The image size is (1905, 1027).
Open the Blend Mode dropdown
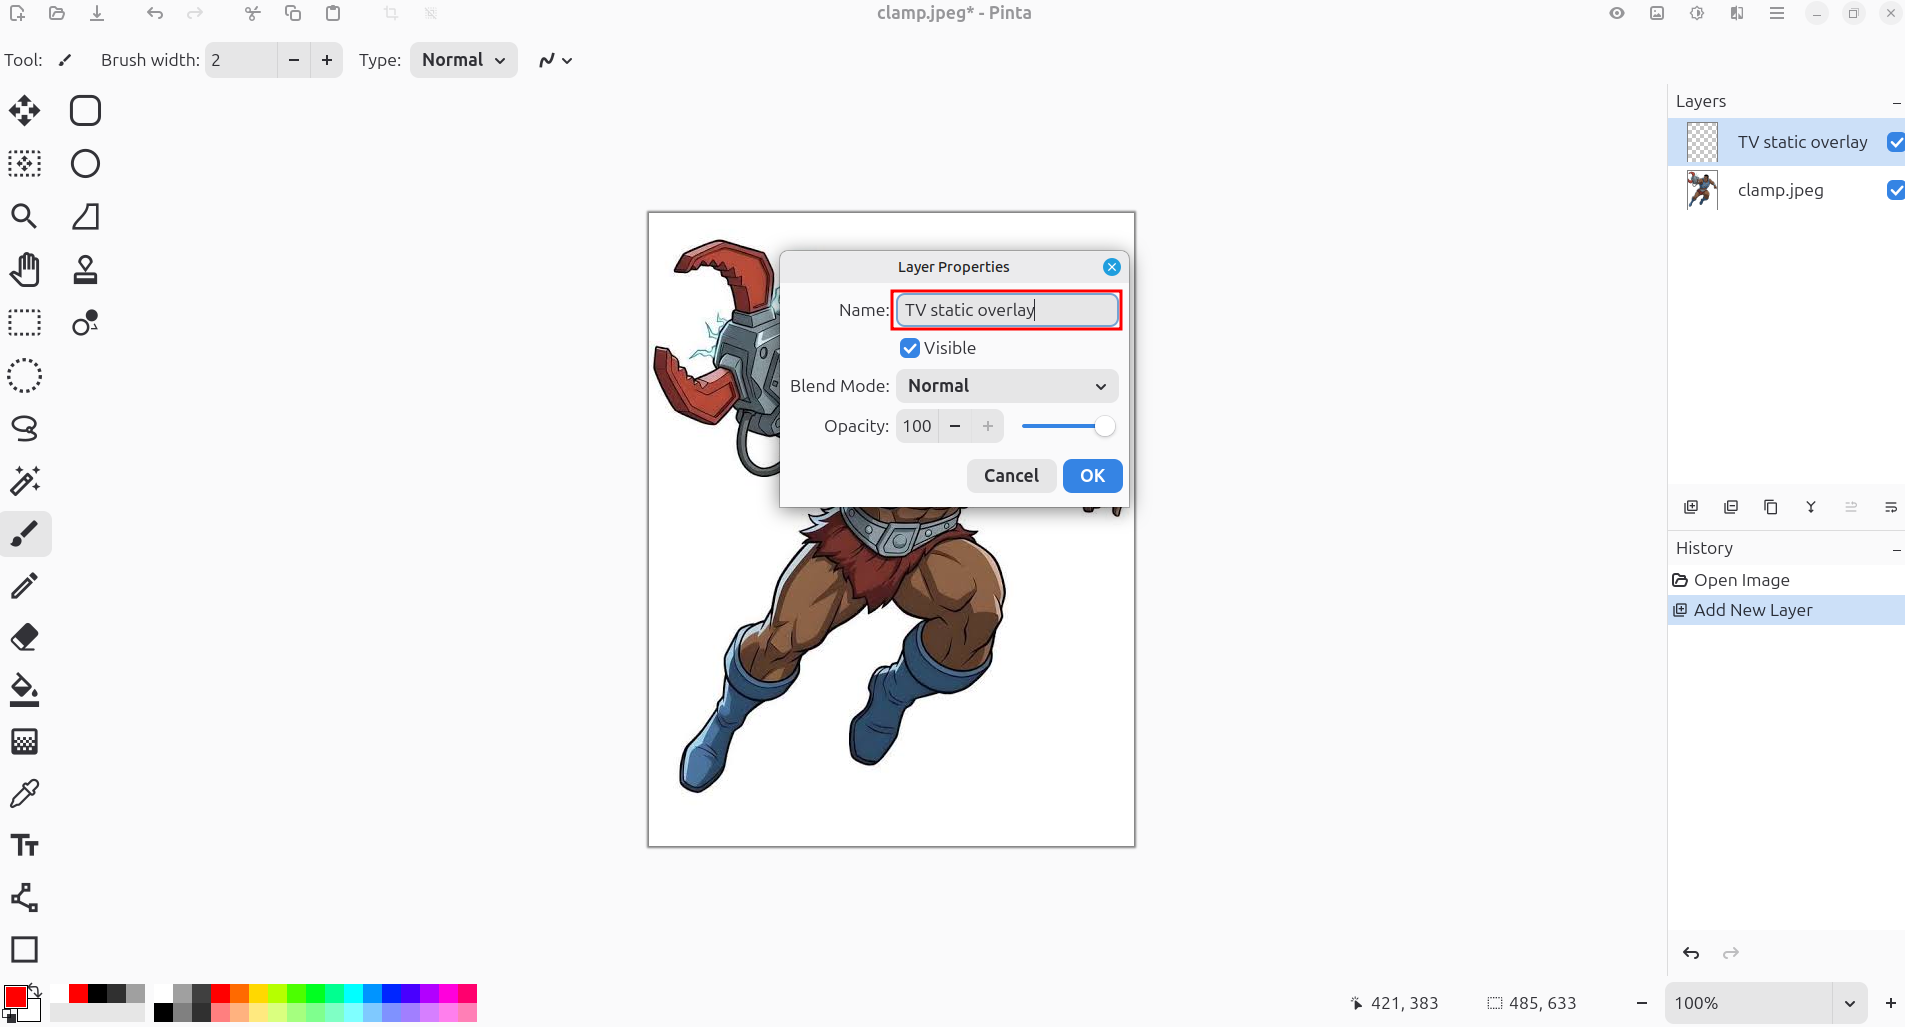1007,386
